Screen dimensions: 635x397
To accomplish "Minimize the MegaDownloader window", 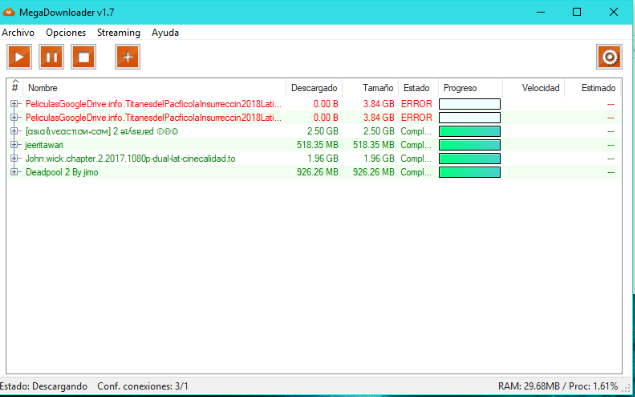I will click(x=541, y=12).
